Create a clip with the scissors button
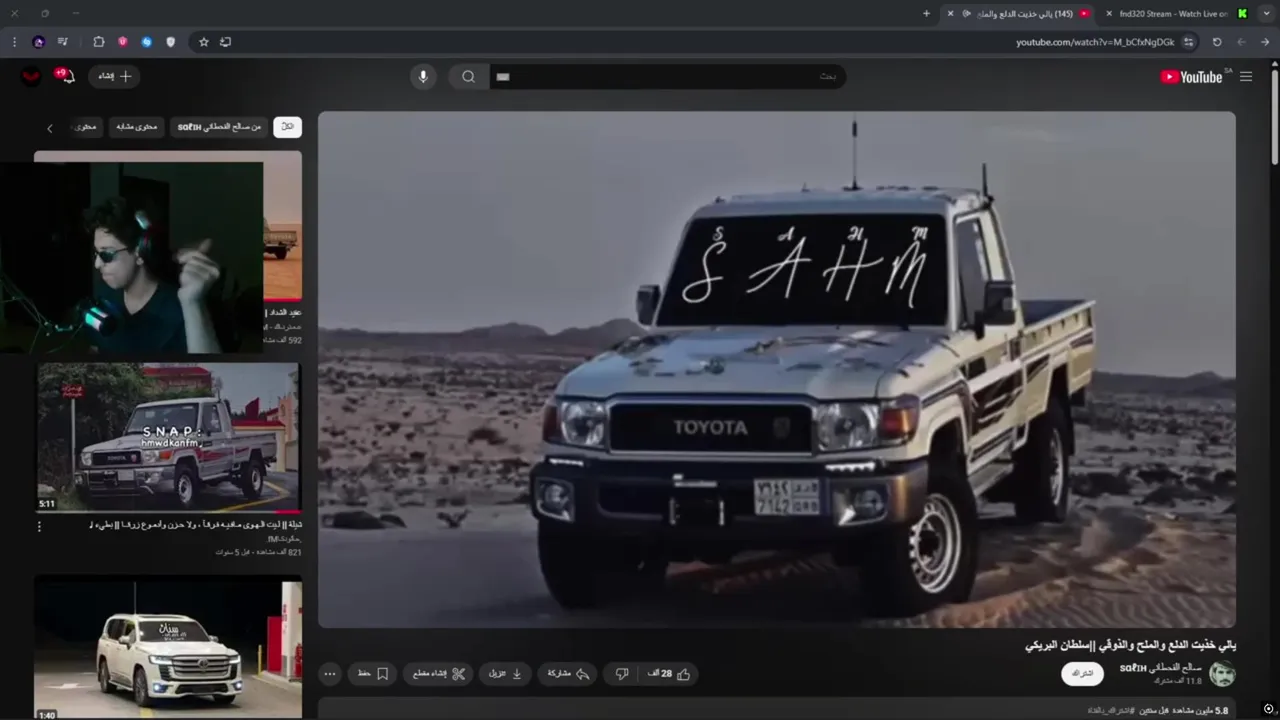Image resolution: width=1280 pixels, height=720 pixels. point(439,674)
